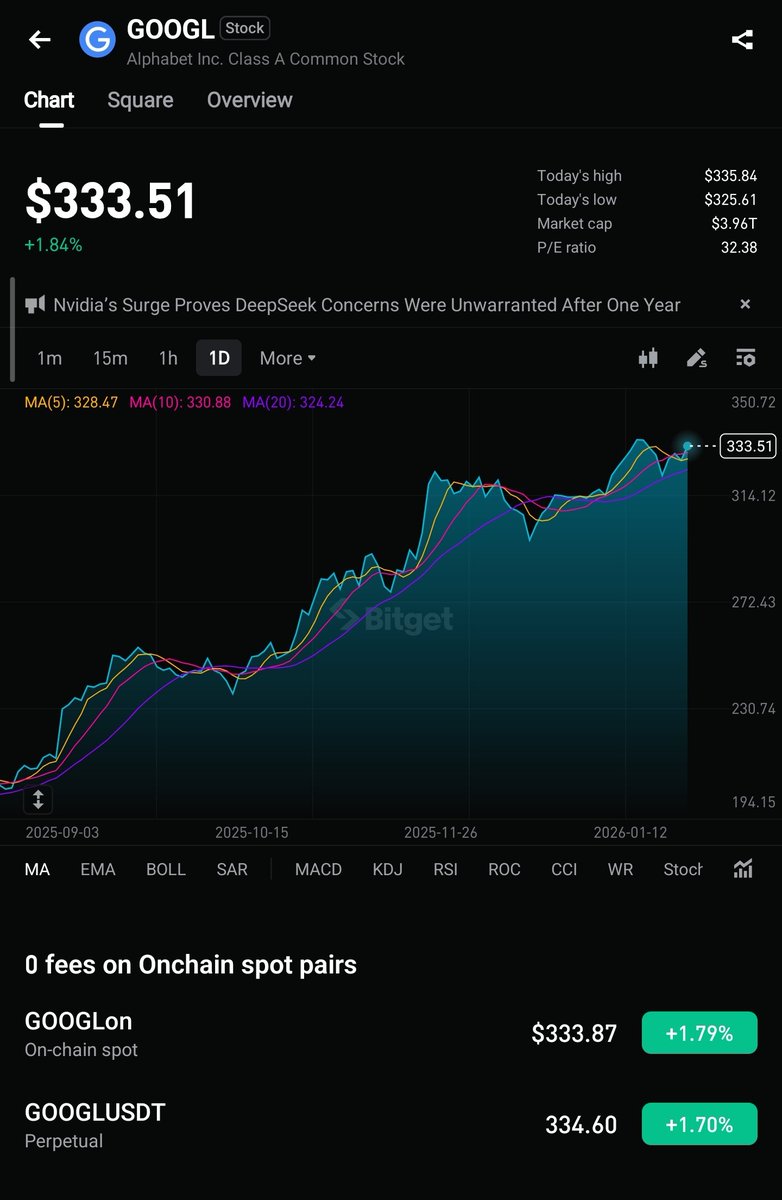Tap the Stock label badge
The image size is (782, 1200).
click(x=245, y=28)
